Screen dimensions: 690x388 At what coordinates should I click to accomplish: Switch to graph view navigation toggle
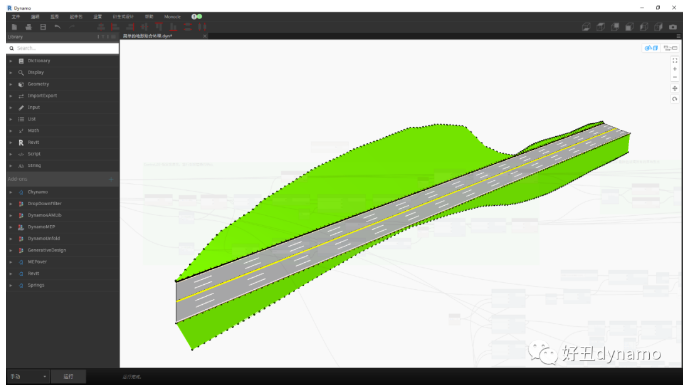[x=671, y=48]
